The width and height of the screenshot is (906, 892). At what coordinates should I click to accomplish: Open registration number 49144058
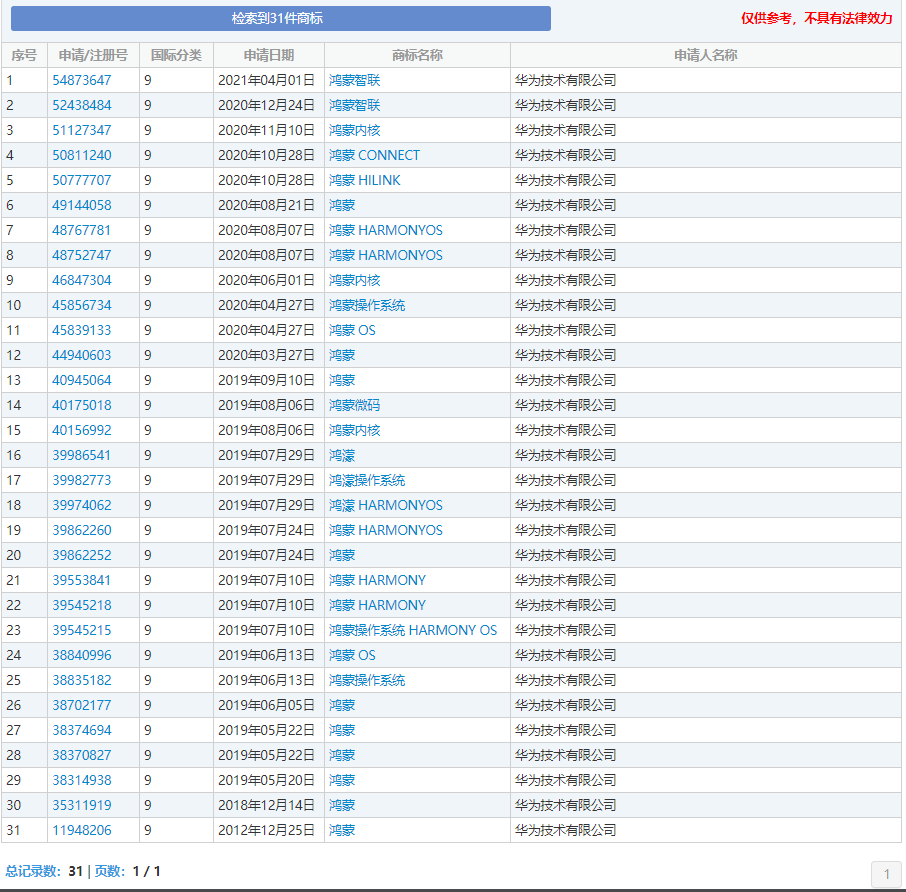pyautogui.click(x=81, y=205)
